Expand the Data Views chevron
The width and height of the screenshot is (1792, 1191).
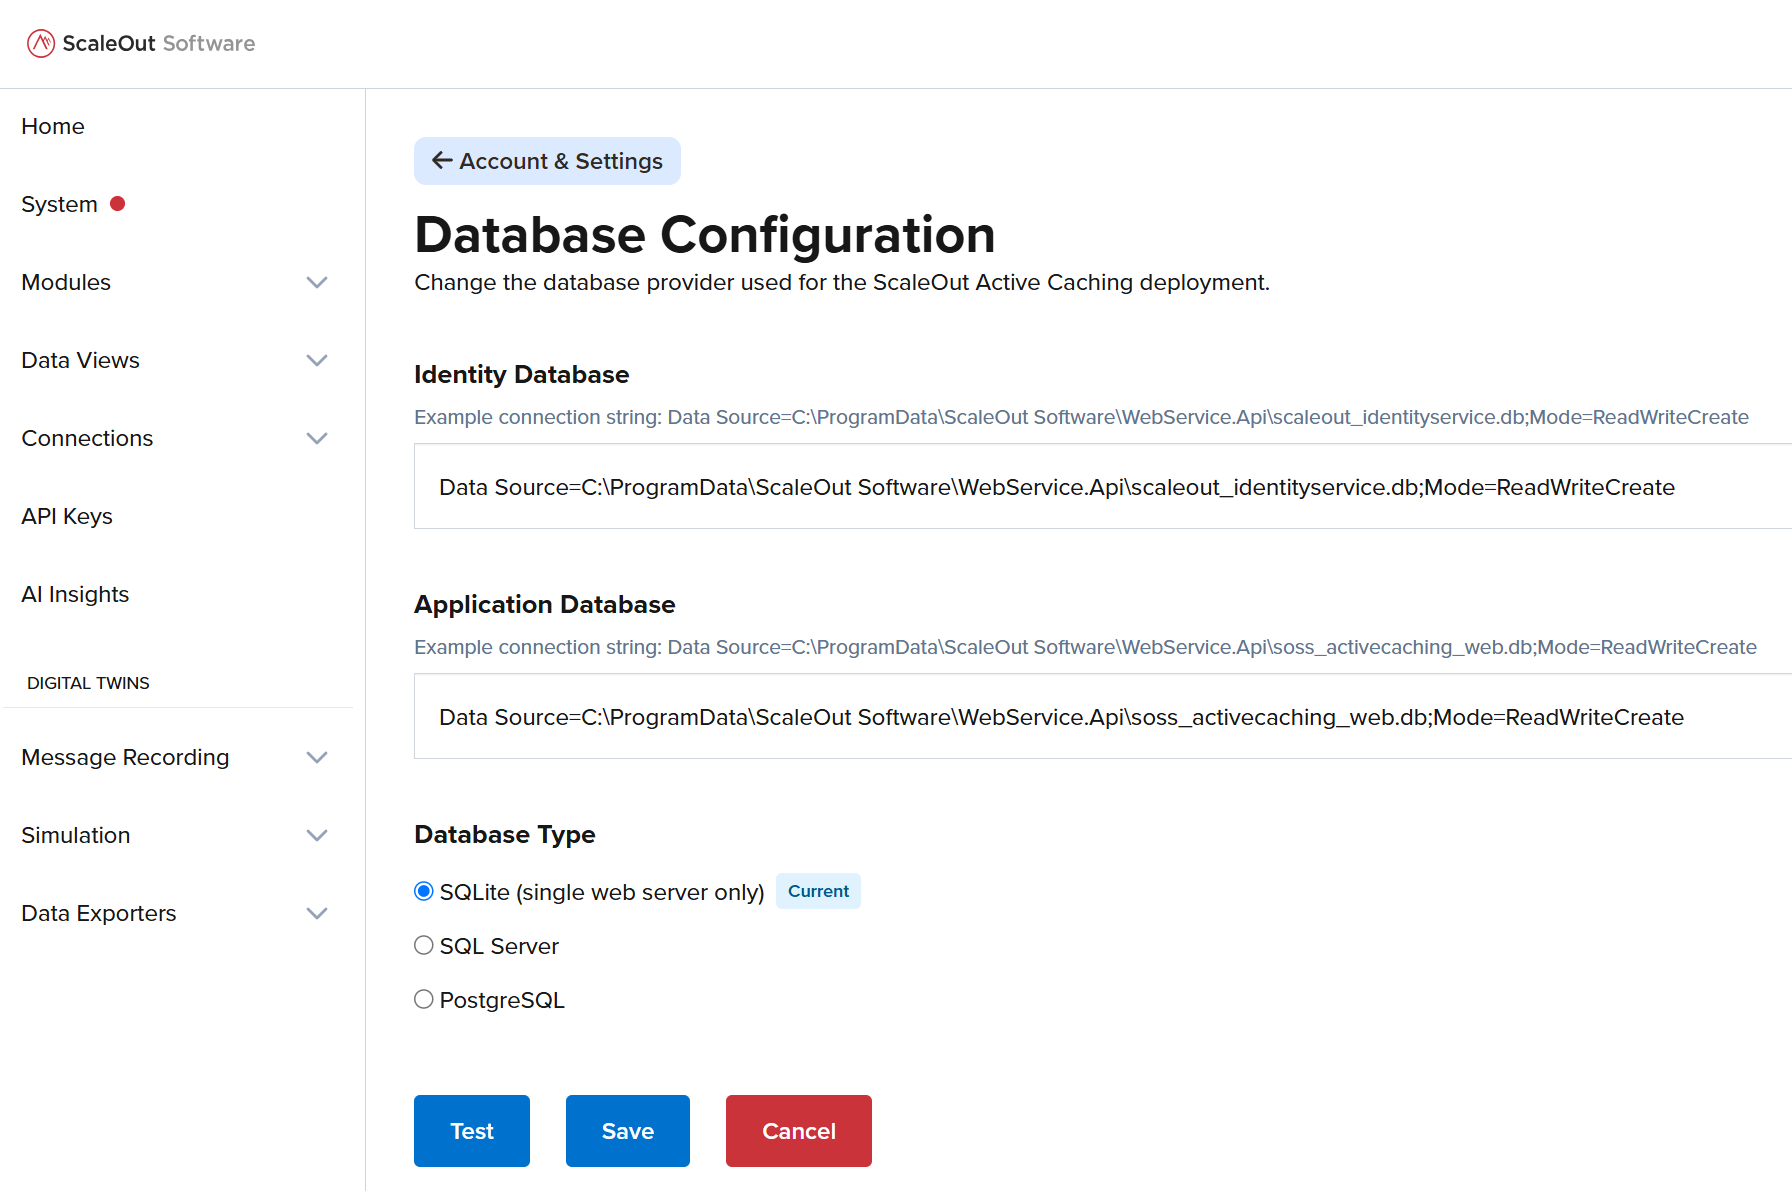point(317,360)
